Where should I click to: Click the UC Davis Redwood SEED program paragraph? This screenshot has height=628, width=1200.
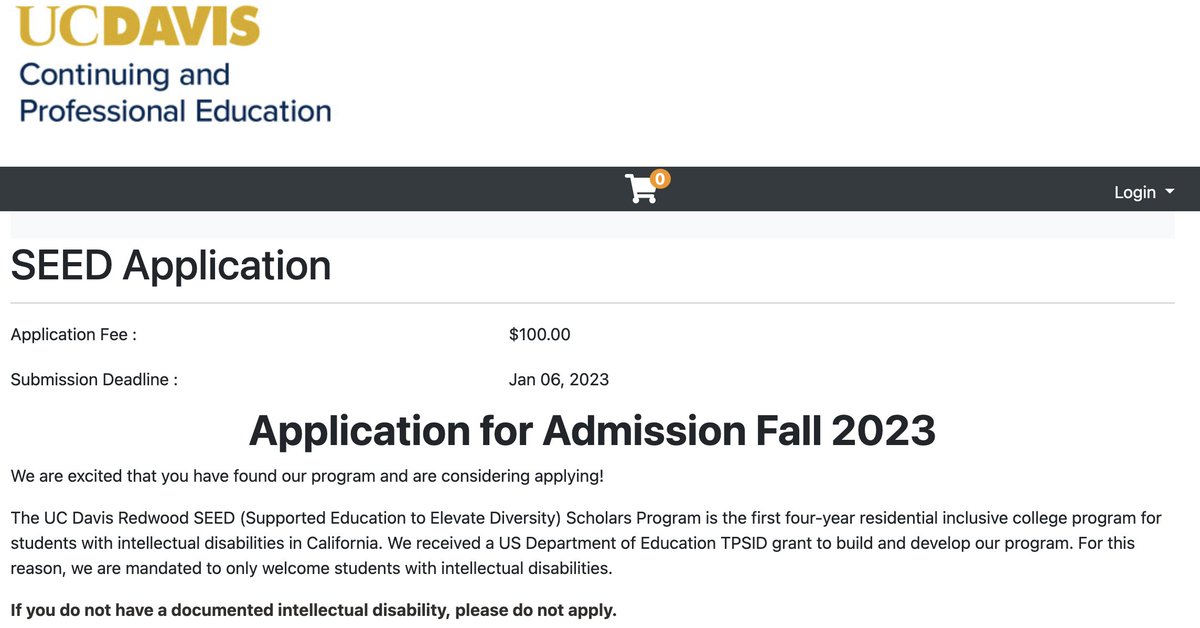587,543
